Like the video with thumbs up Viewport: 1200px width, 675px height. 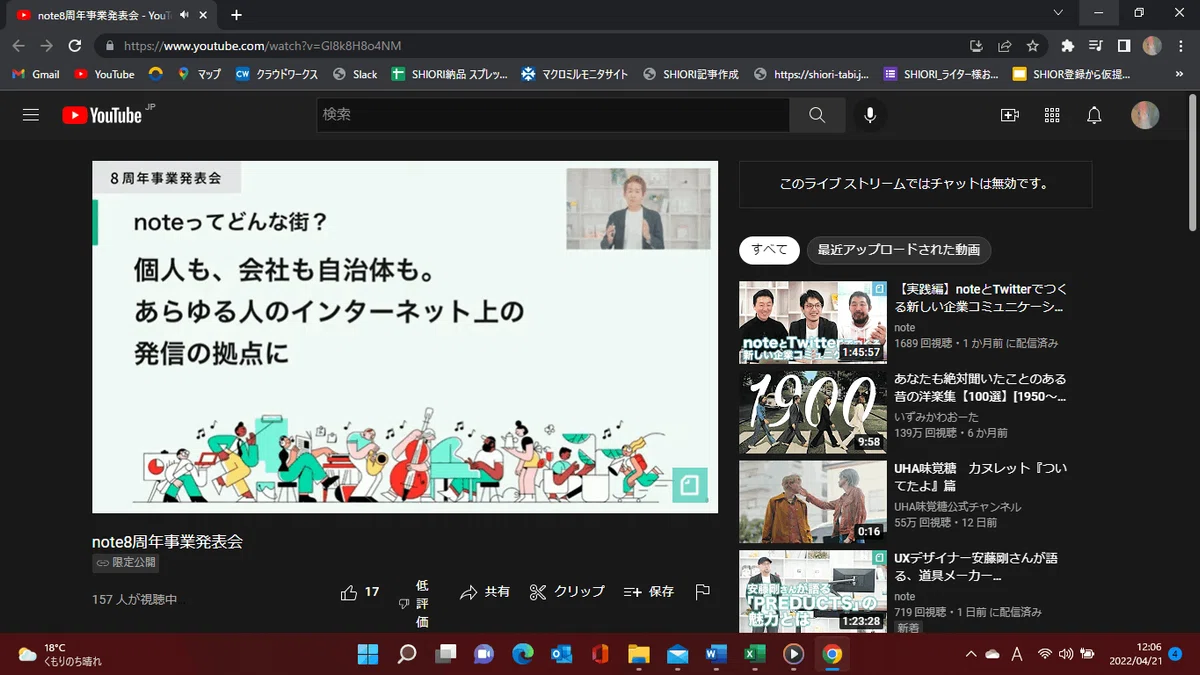click(360, 592)
